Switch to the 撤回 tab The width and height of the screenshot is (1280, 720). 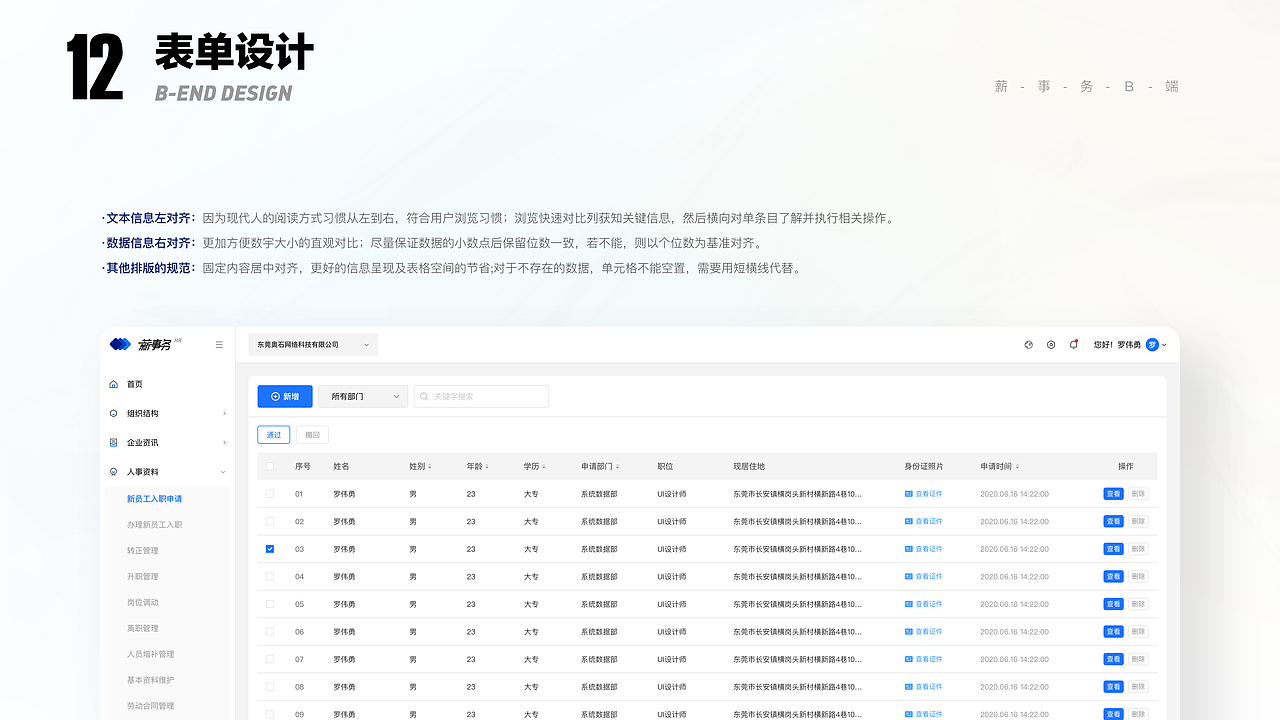[312, 435]
